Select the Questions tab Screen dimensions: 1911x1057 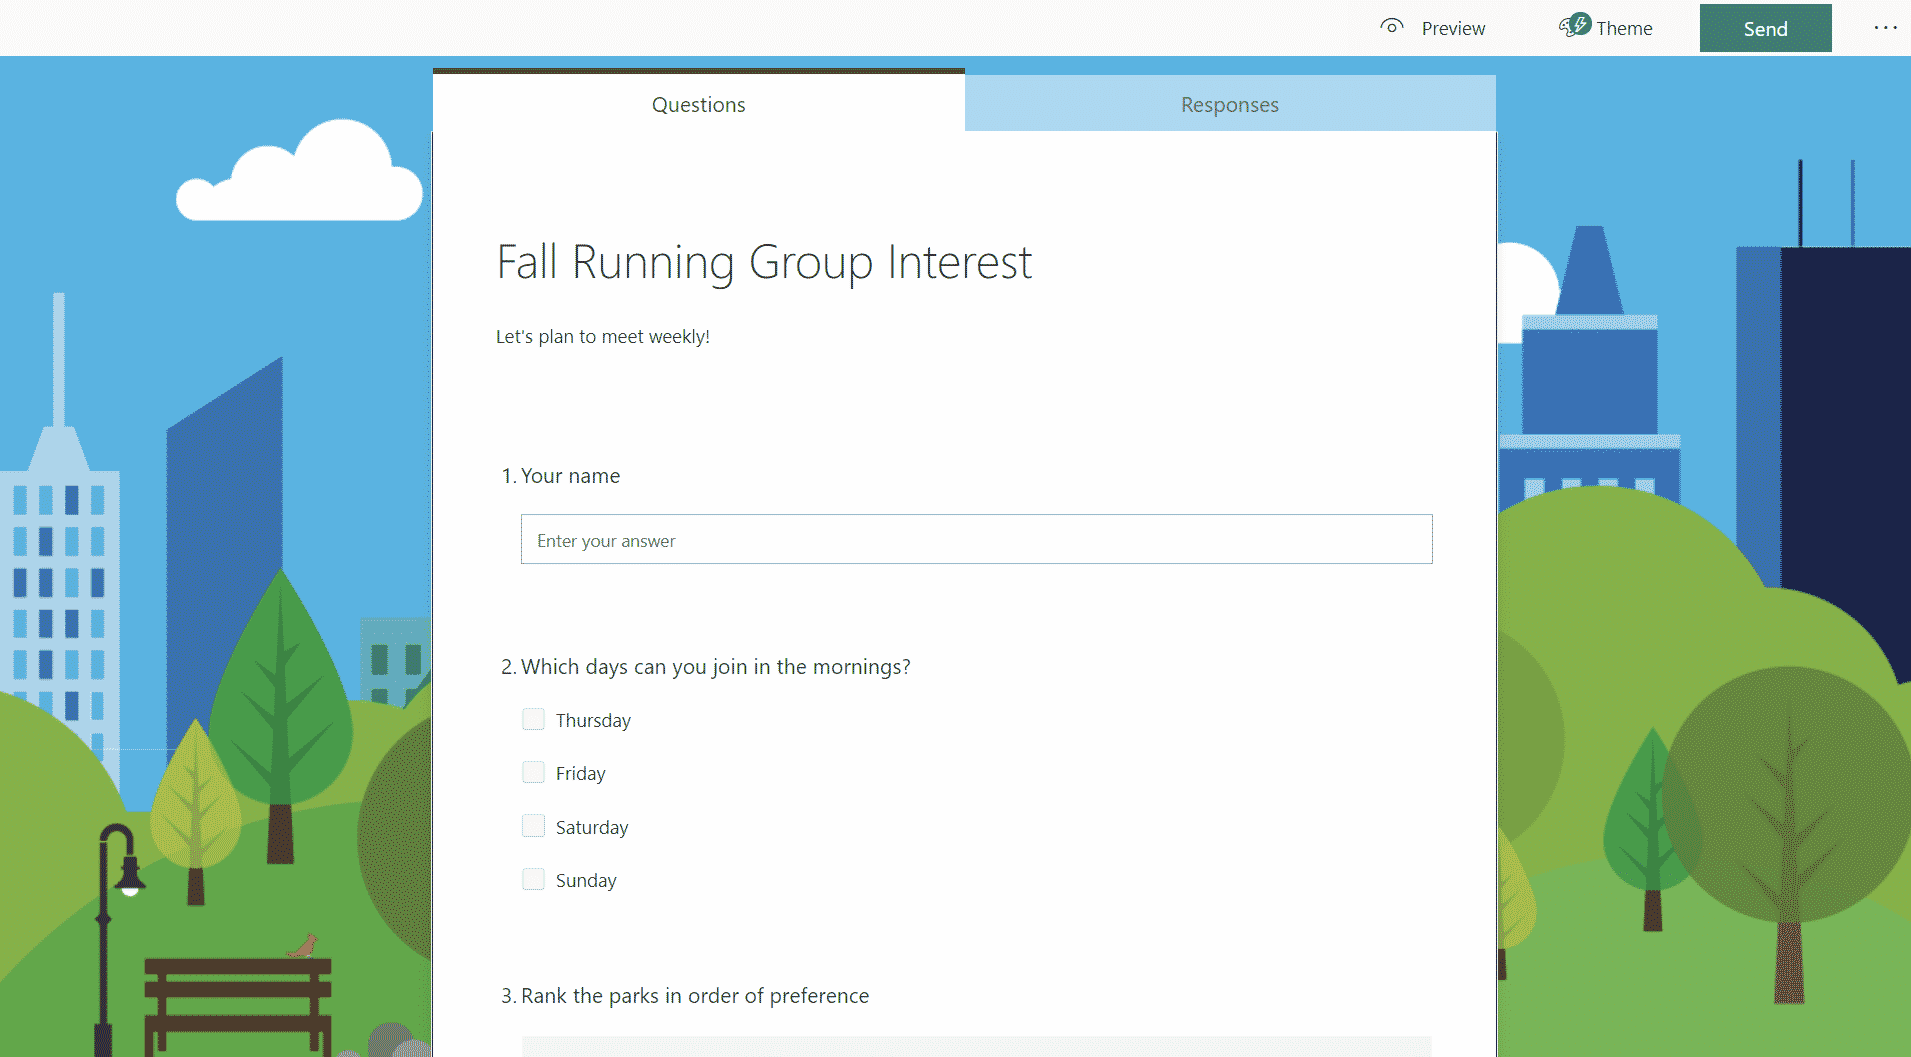pyautogui.click(x=698, y=104)
